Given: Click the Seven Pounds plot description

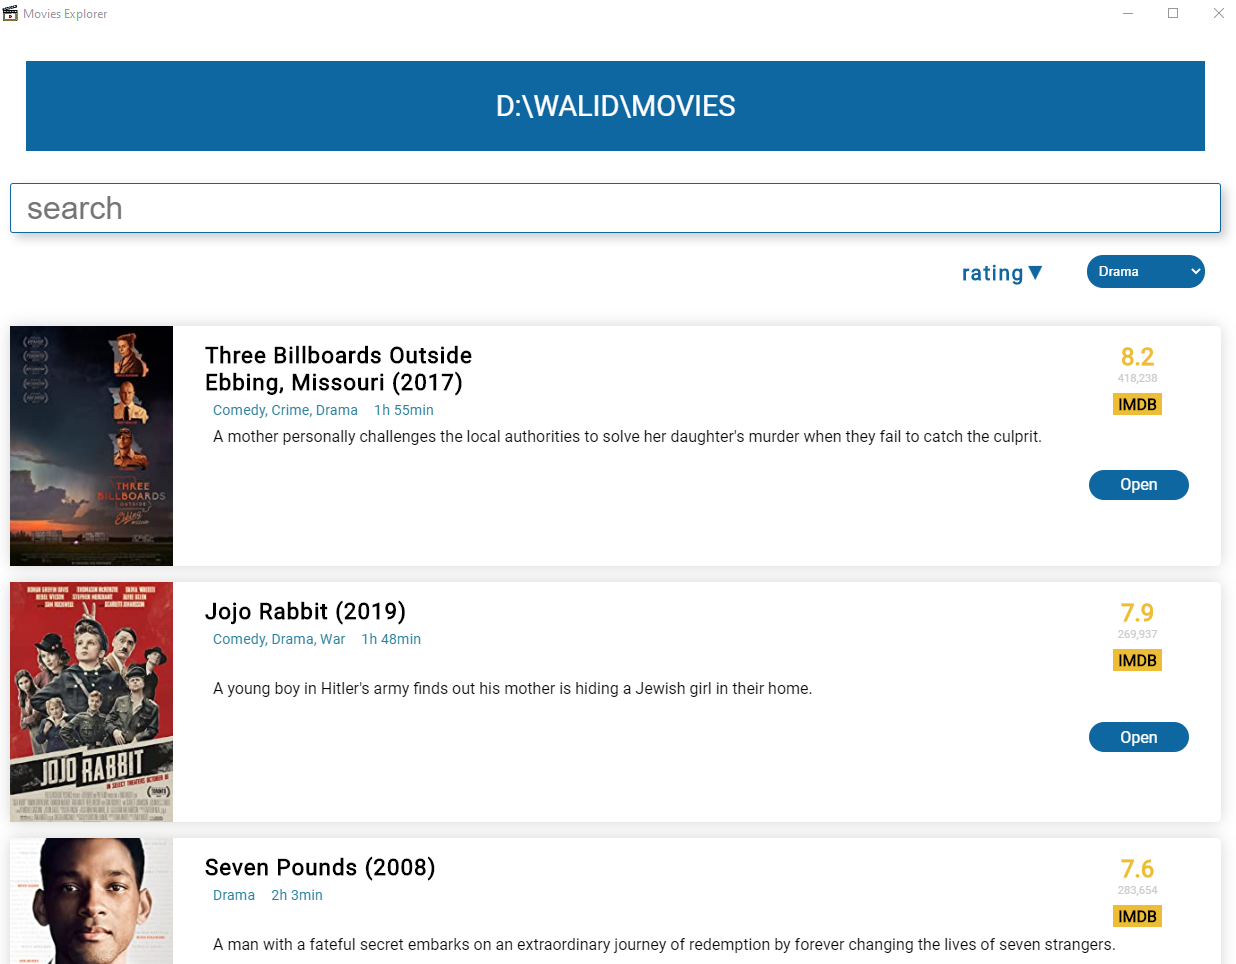Looking at the screenshot, I should click(664, 945).
